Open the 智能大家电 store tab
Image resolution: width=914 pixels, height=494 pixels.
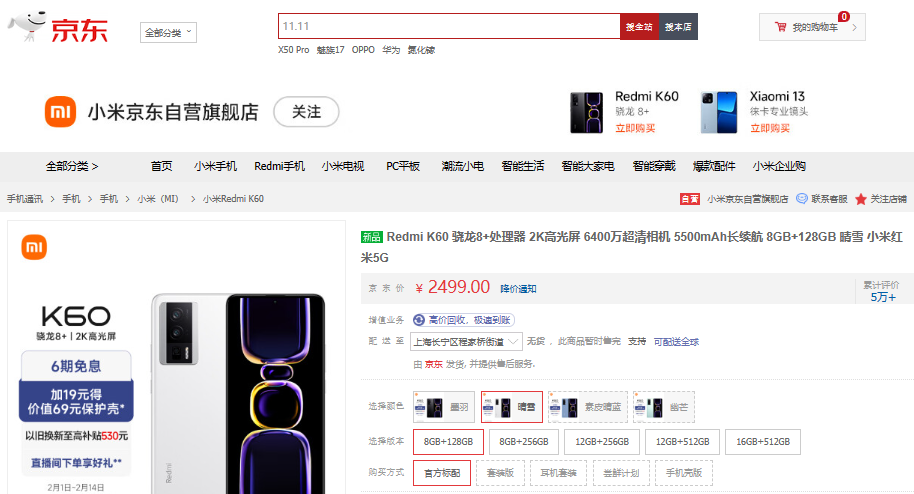pyautogui.click(x=588, y=166)
